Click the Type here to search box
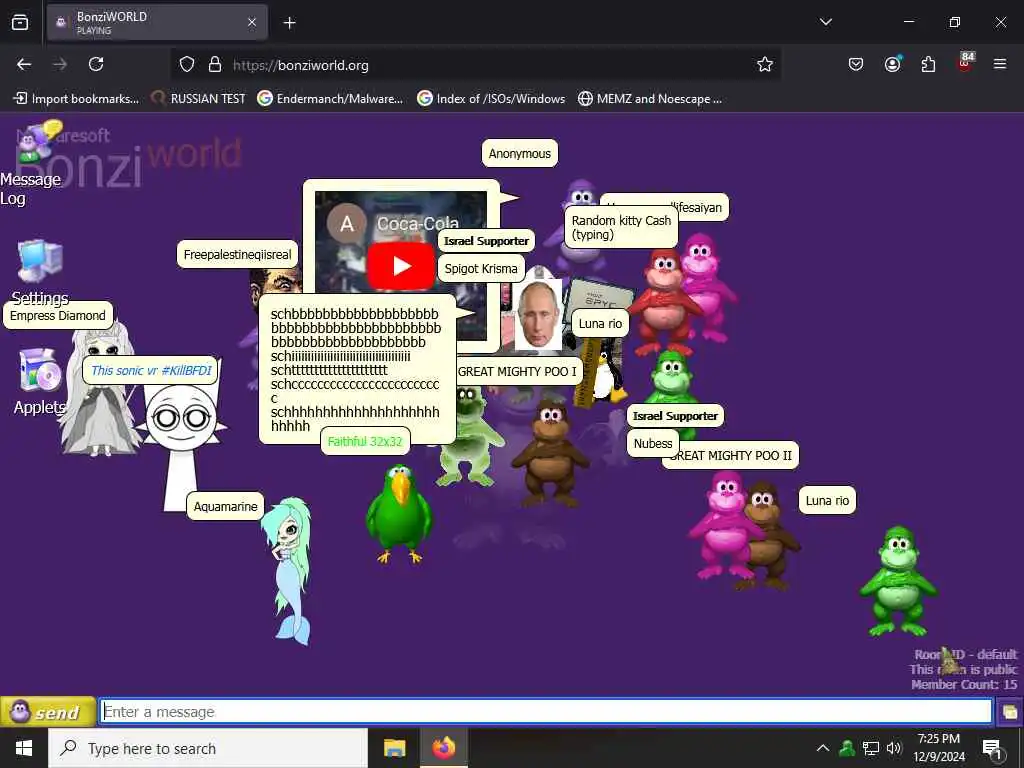The image size is (1024, 768). click(208, 748)
